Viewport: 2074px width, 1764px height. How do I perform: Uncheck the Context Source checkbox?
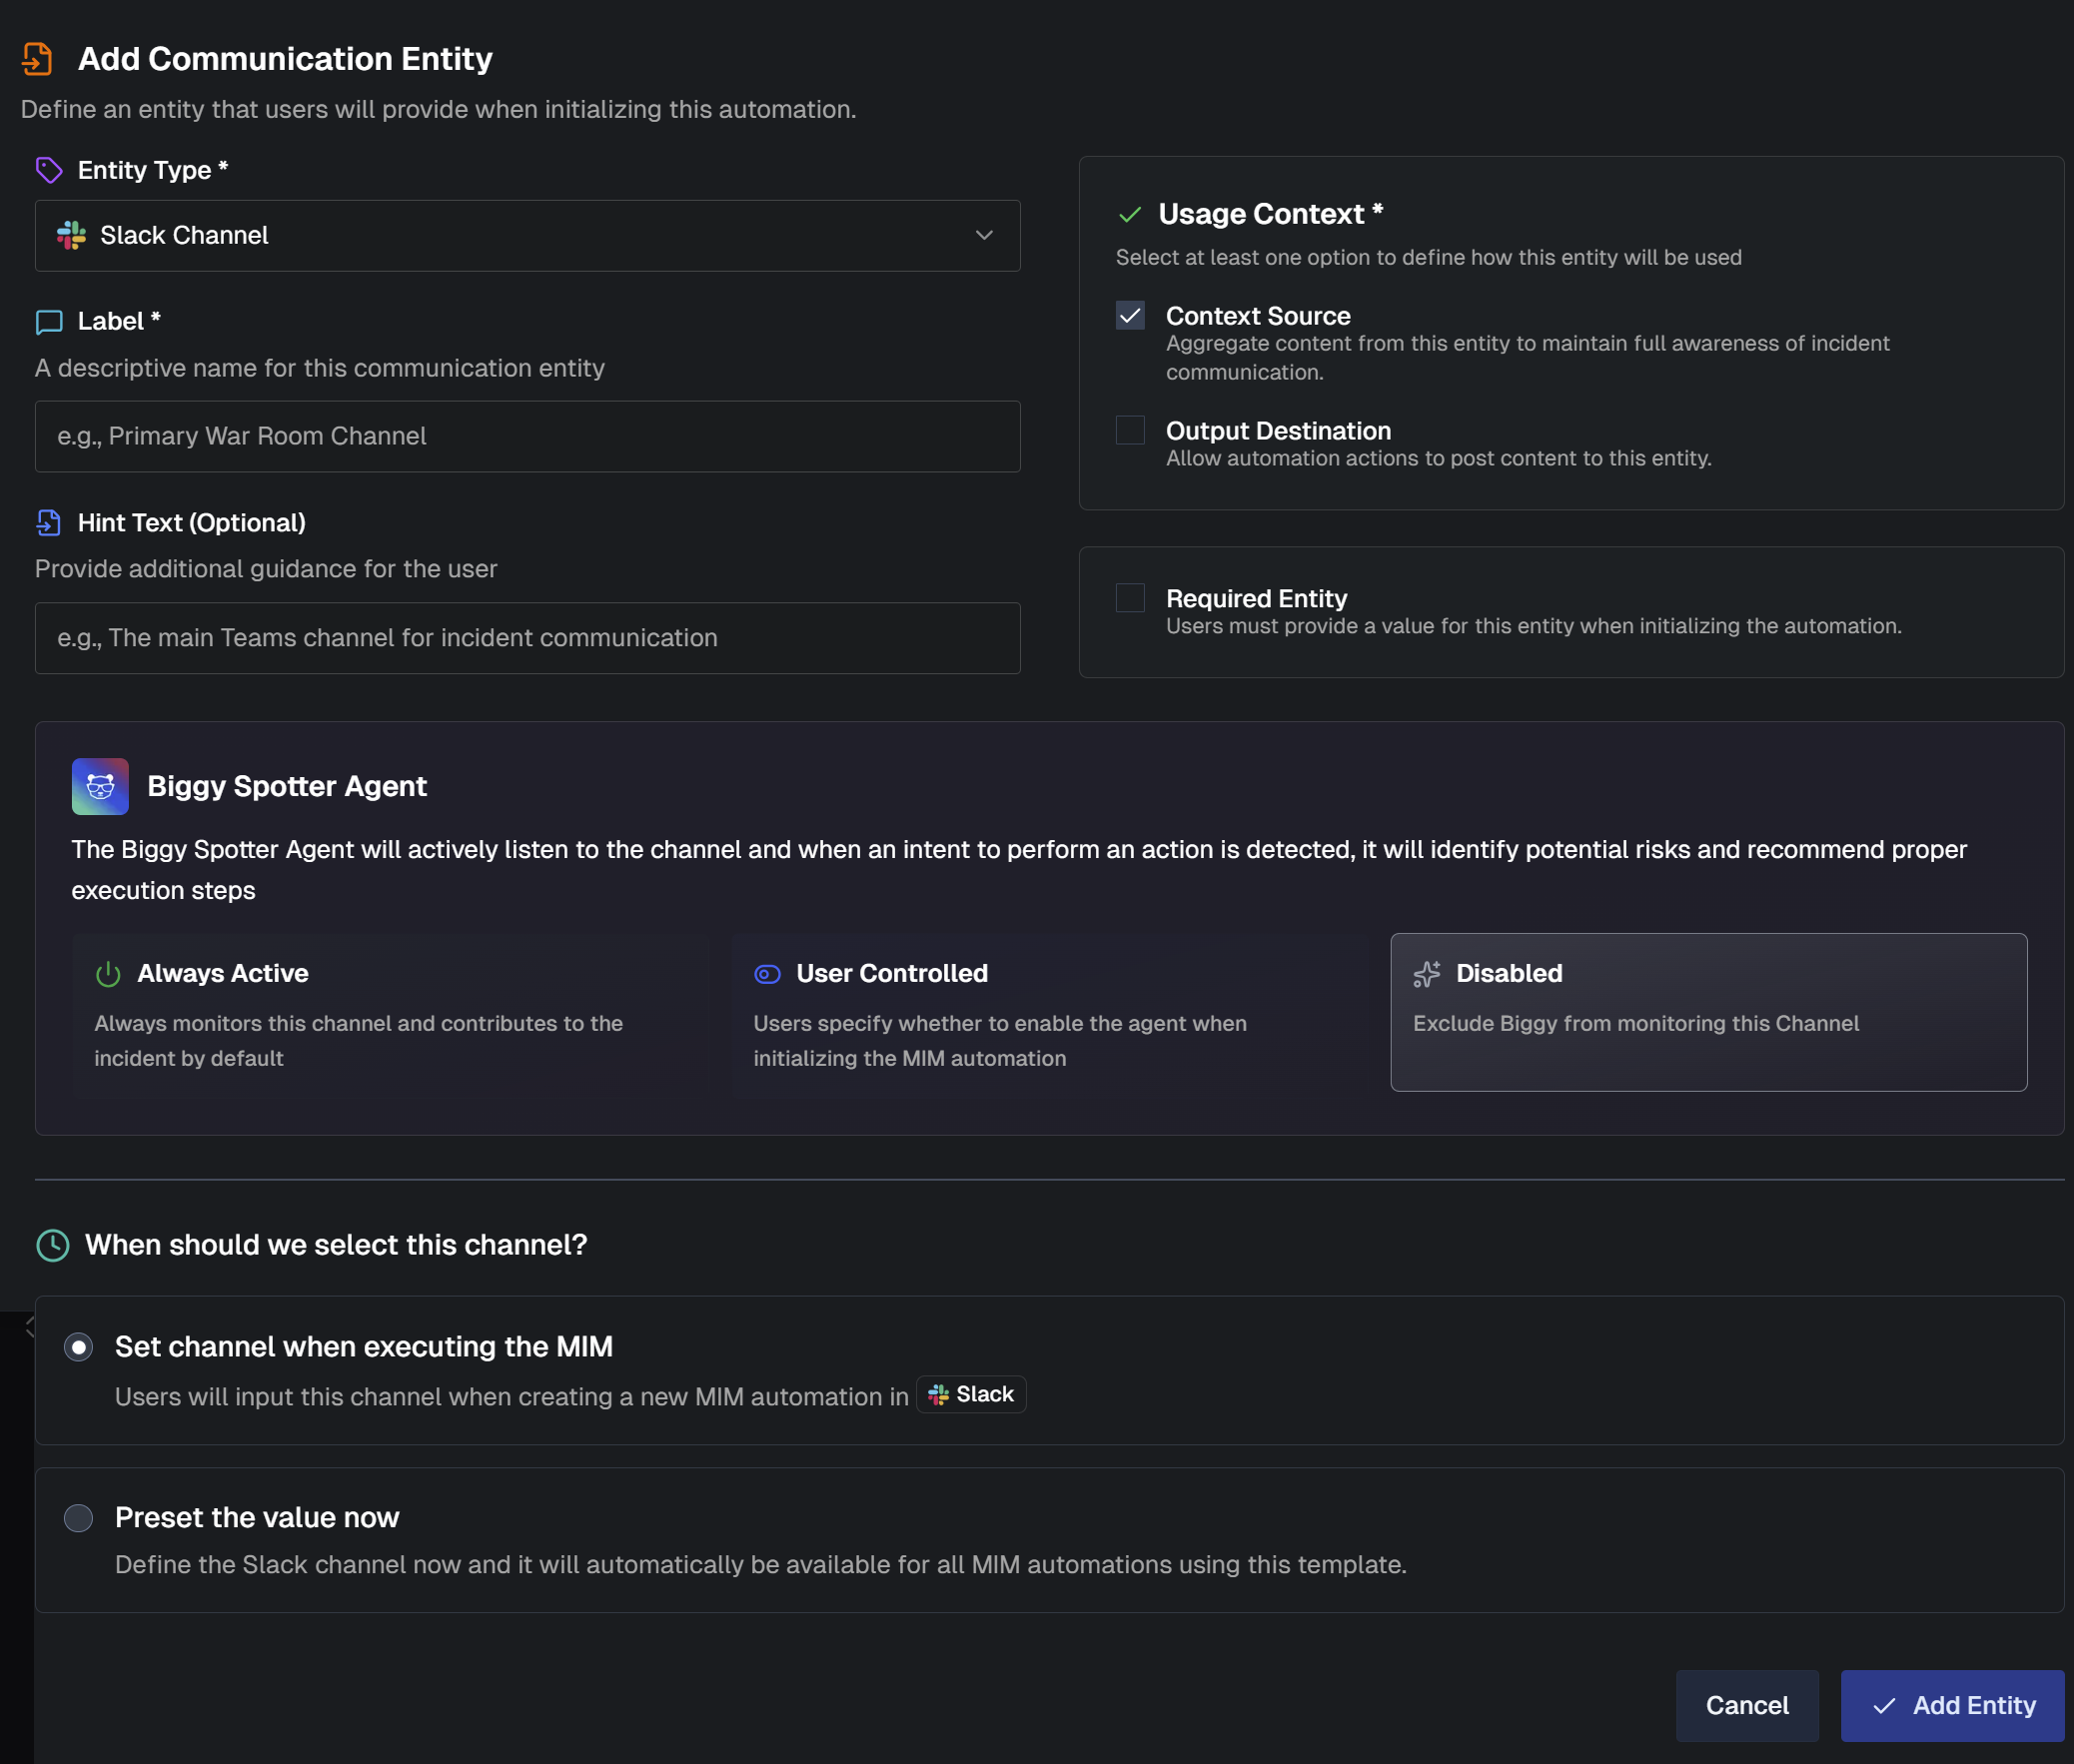tap(1130, 316)
